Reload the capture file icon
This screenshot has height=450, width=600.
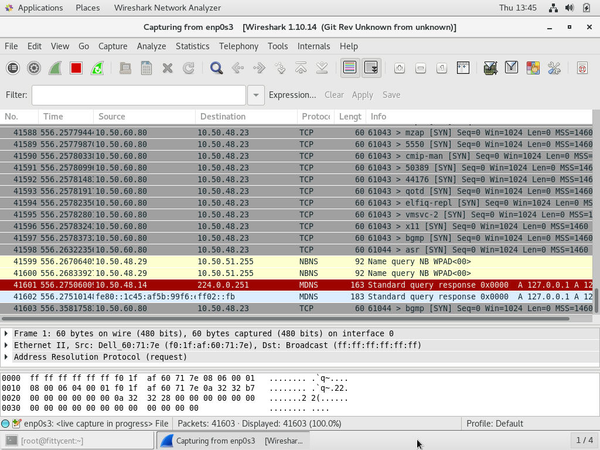(x=188, y=68)
